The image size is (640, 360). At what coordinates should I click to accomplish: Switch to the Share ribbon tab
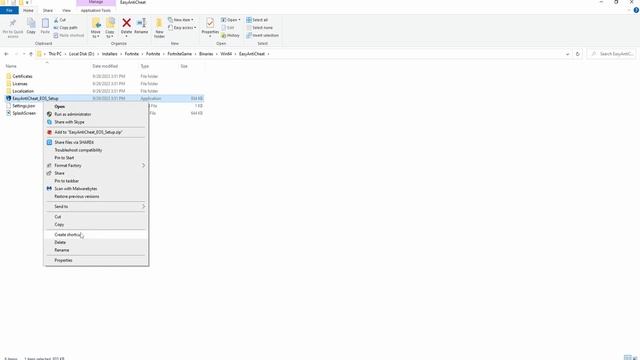pyautogui.click(x=48, y=10)
